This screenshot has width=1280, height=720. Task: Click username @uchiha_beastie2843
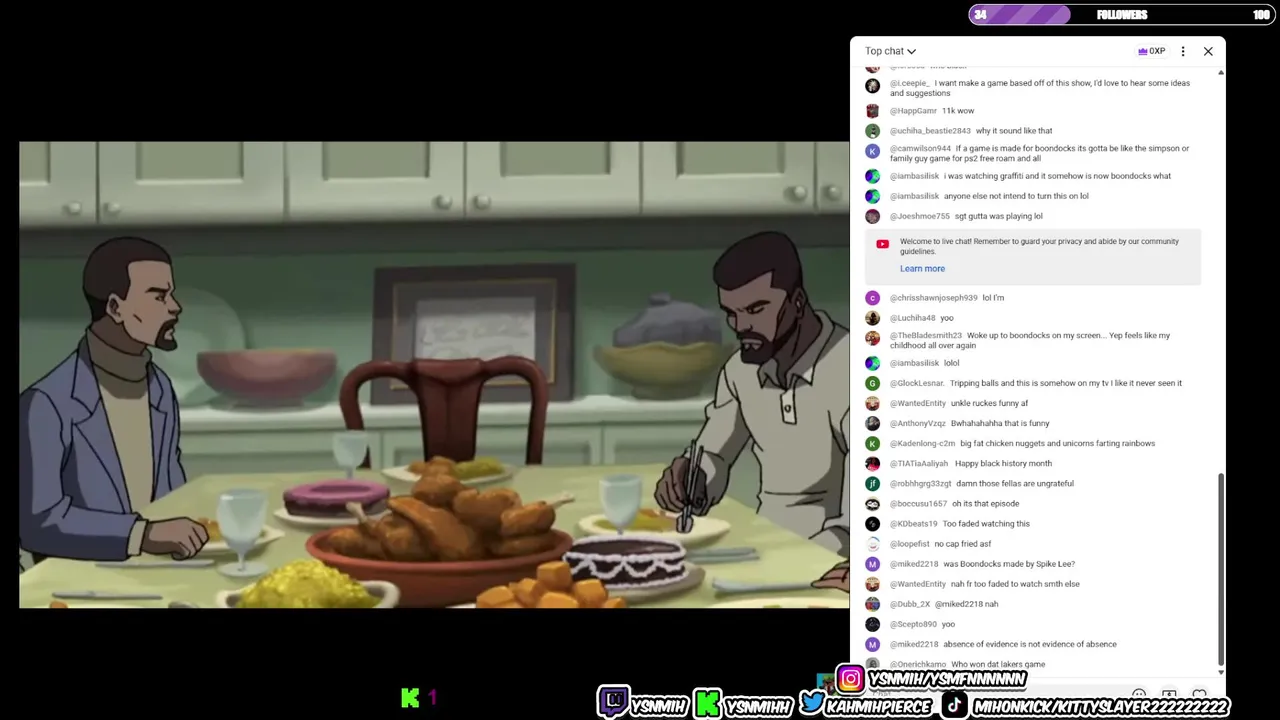930,131
